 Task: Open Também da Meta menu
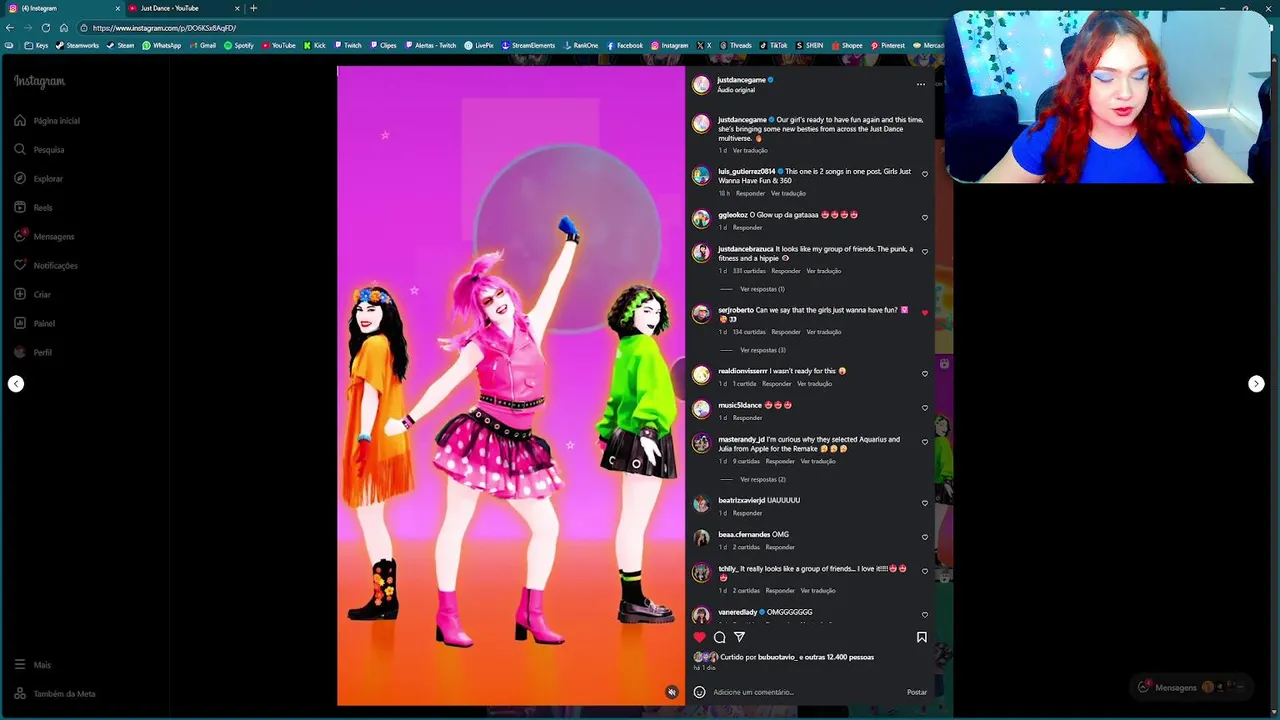click(x=55, y=694)
